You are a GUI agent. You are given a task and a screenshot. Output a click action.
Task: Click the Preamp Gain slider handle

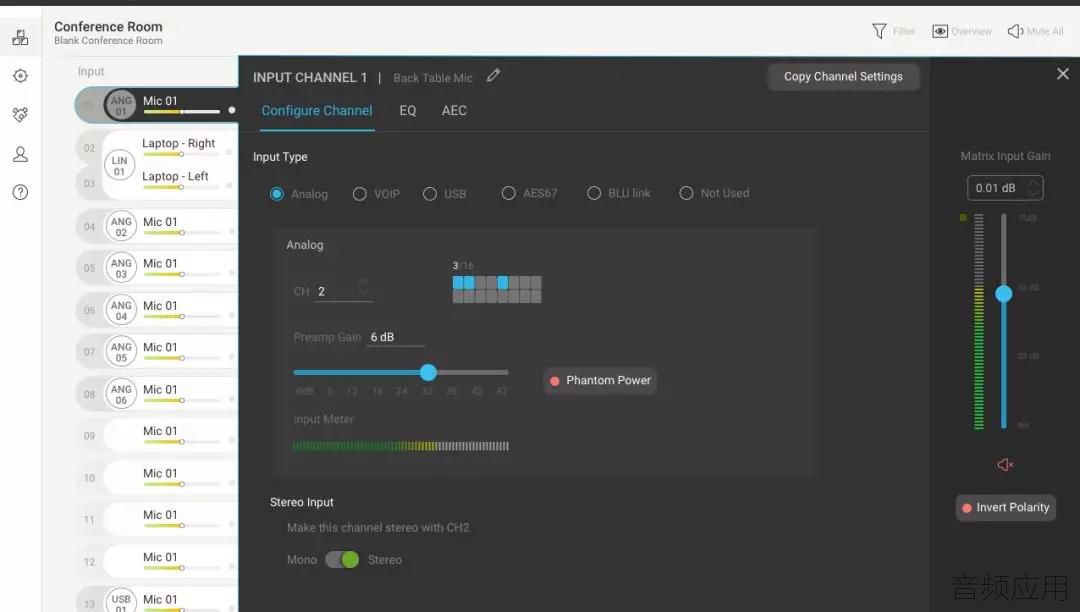(x=428, y=372)
